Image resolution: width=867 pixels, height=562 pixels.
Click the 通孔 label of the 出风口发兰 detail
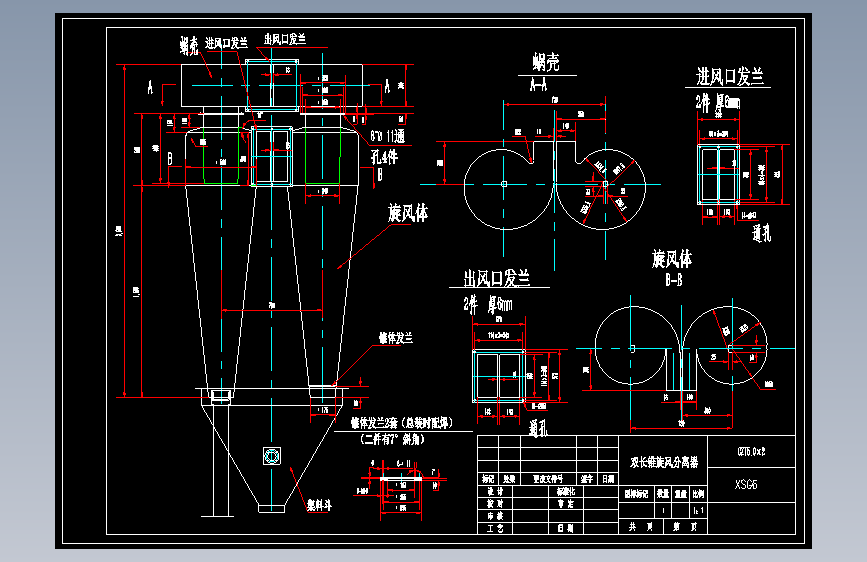(537, 428)
